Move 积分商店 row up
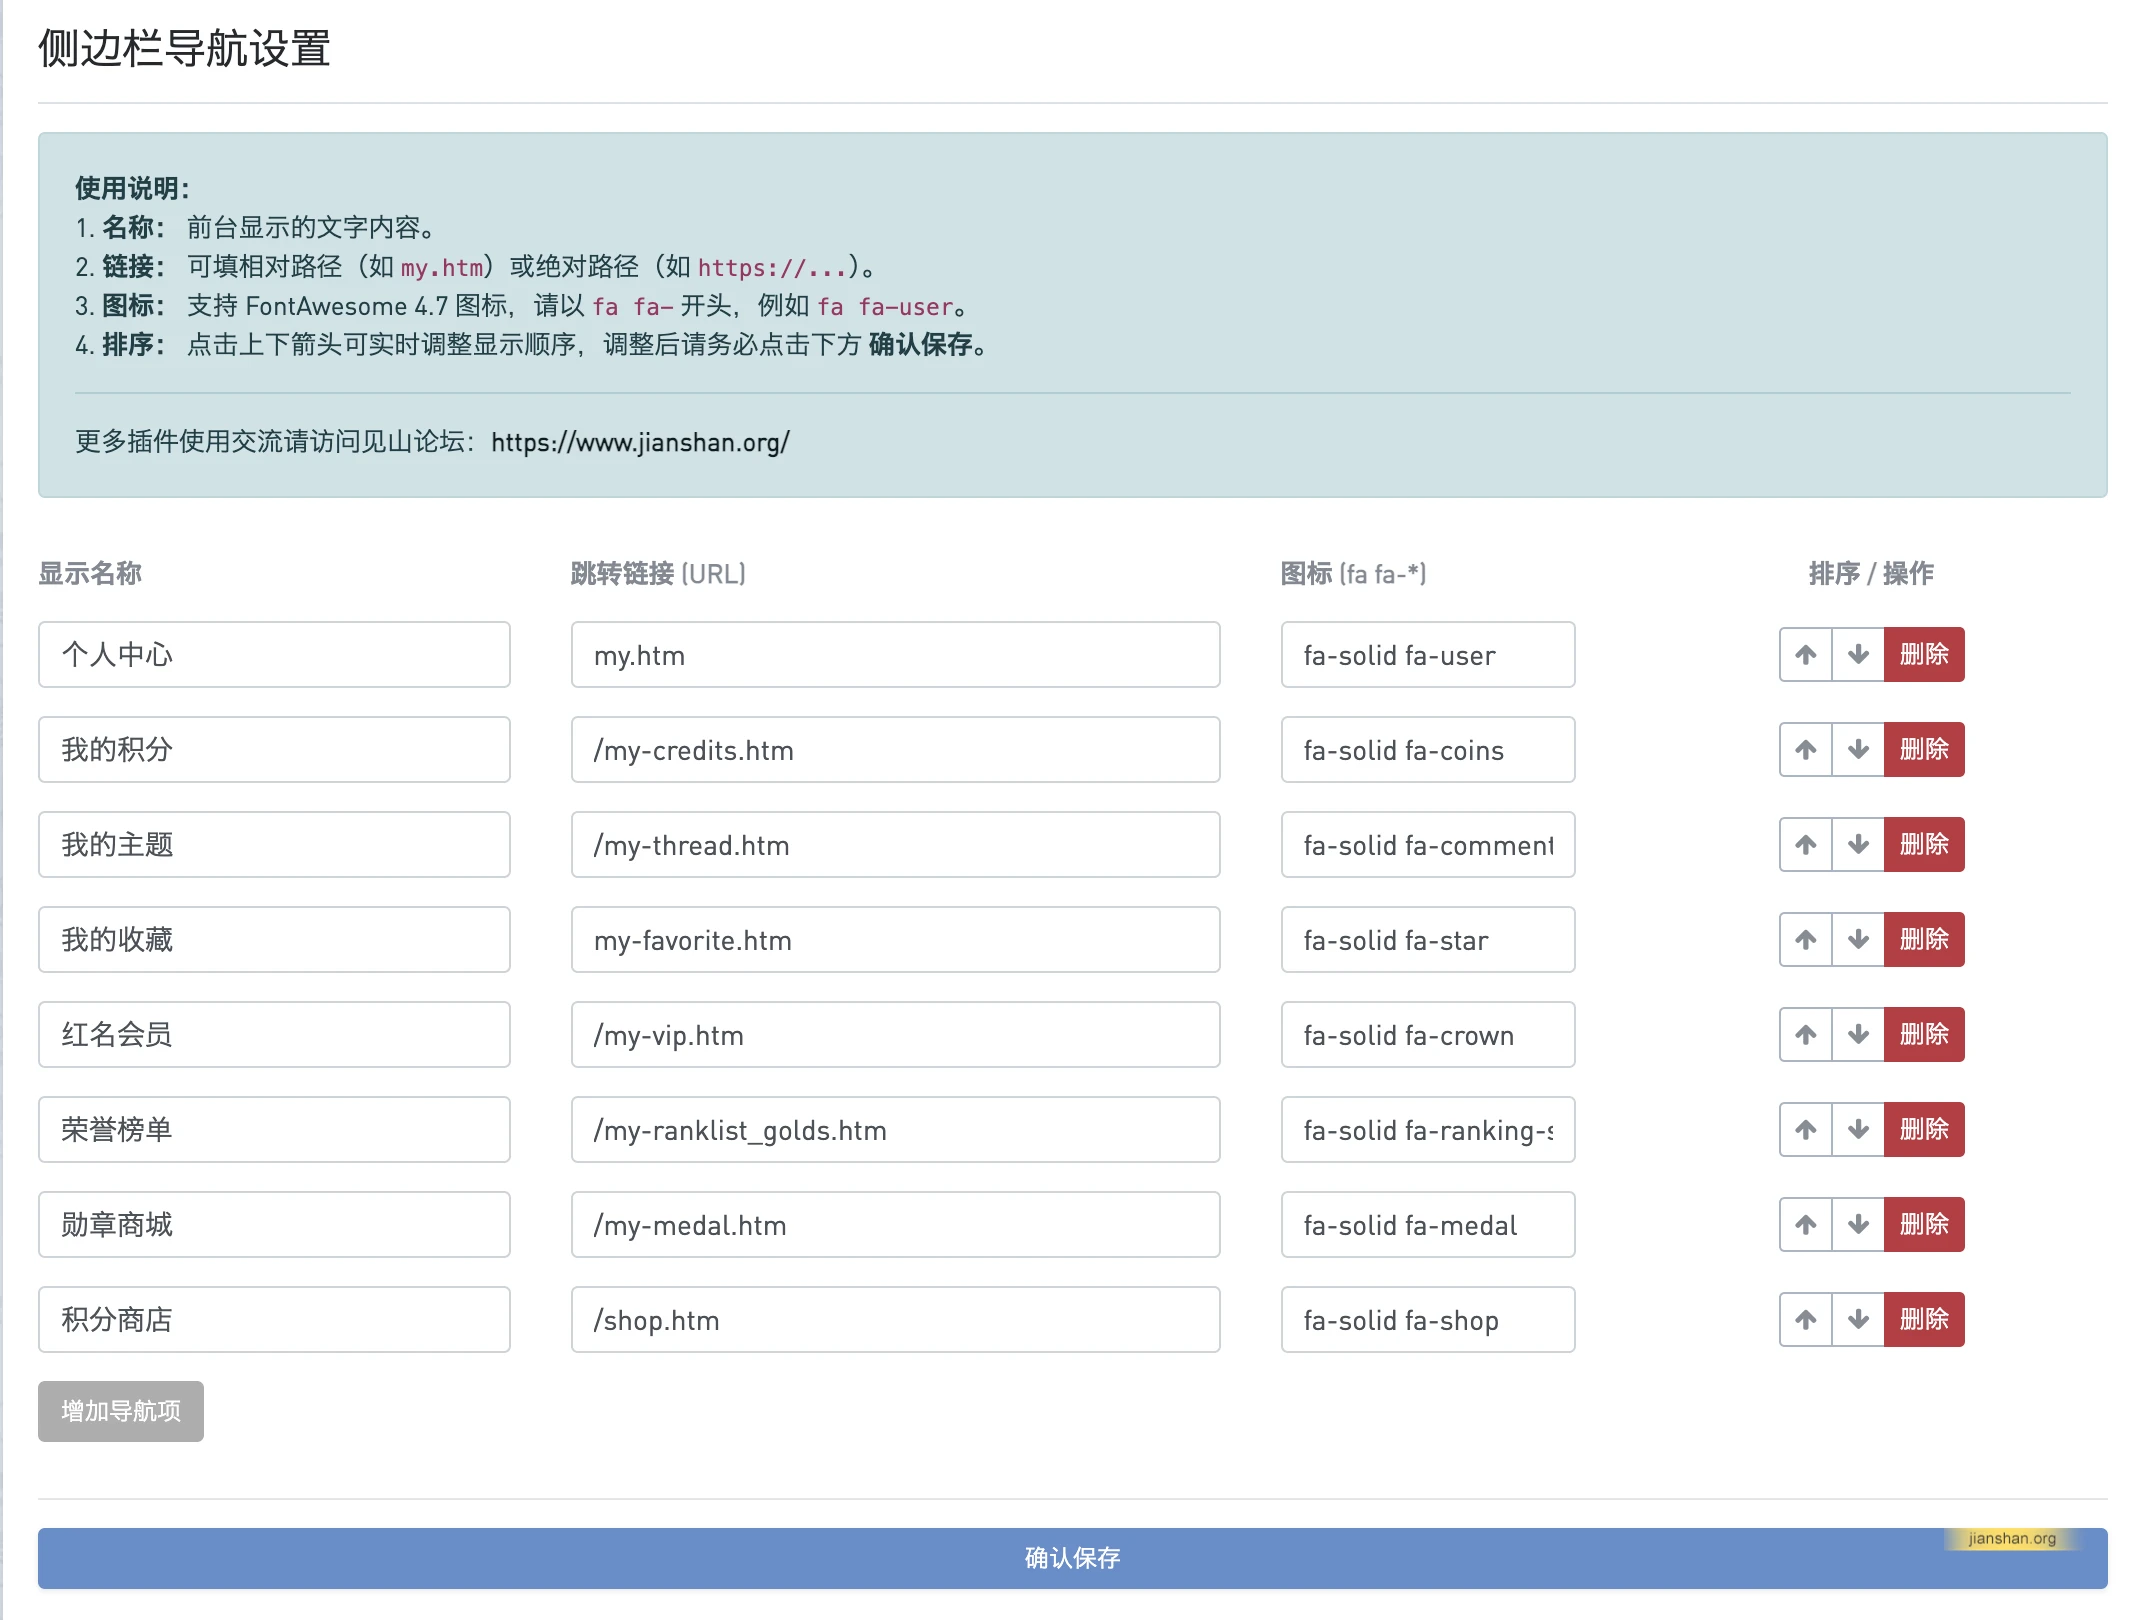This screenshot has width=2132, height=1620. point(1805,1320)
